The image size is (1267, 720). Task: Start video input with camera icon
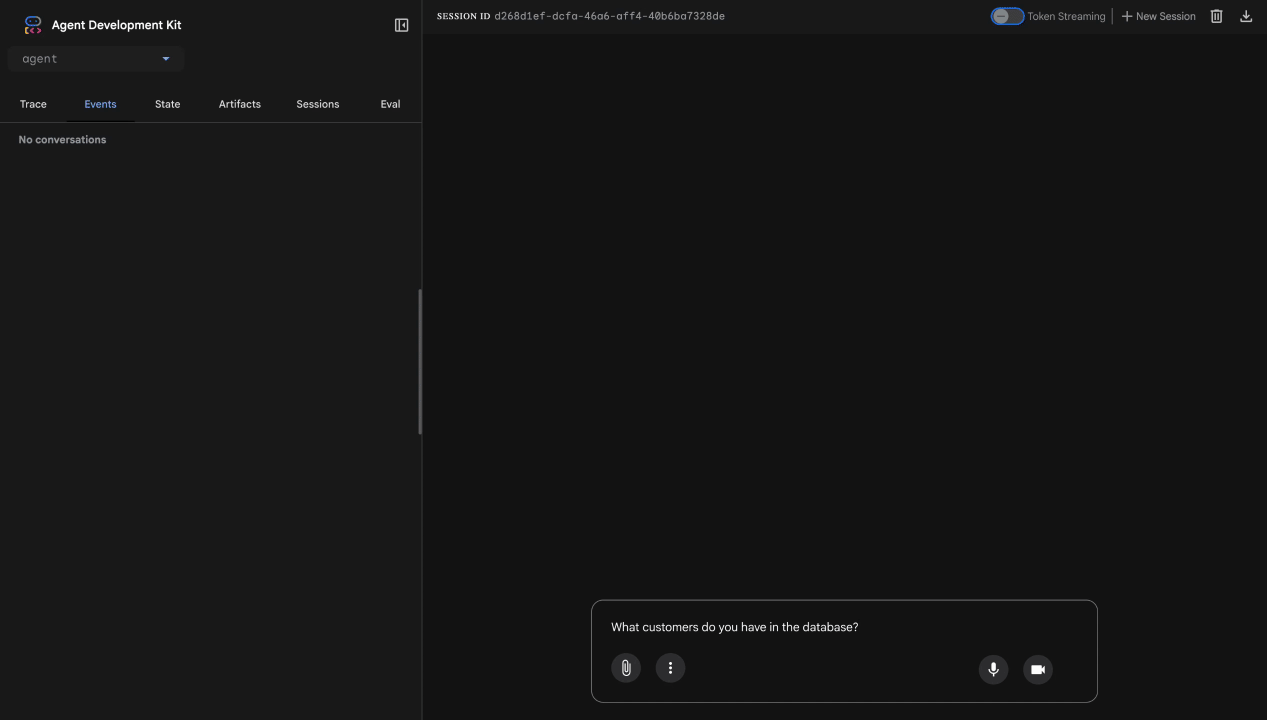pos(1037,669)
